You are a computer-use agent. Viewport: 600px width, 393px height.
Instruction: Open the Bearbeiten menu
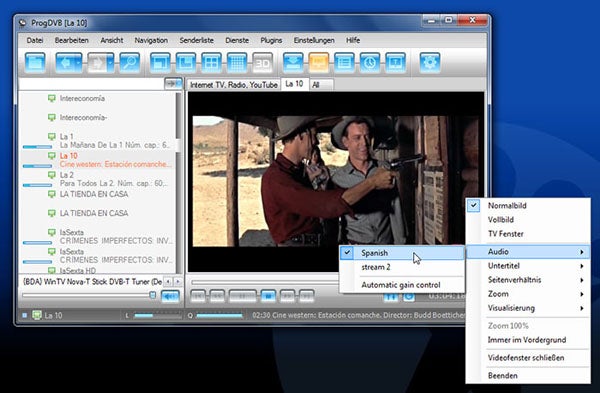(72, 40)
